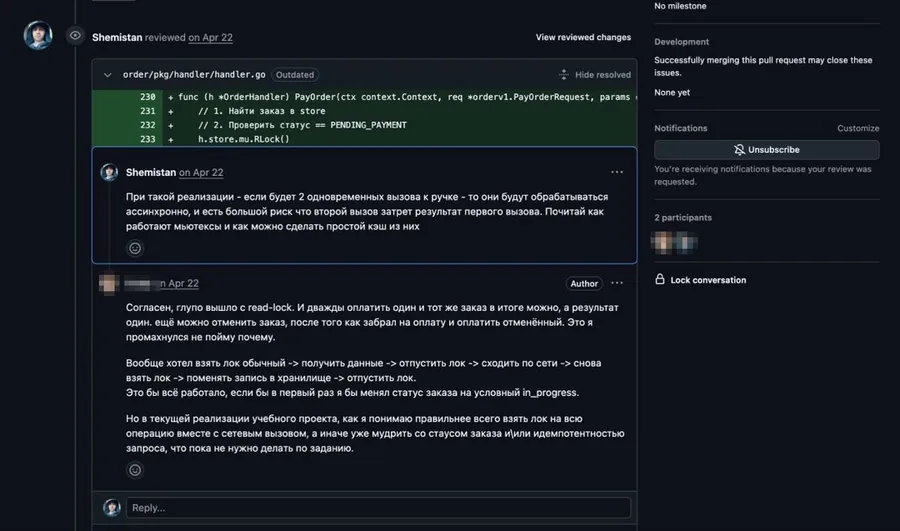Open the Shemistan username link in review header
The image size is (900, 531).
(x=117, y=37)
